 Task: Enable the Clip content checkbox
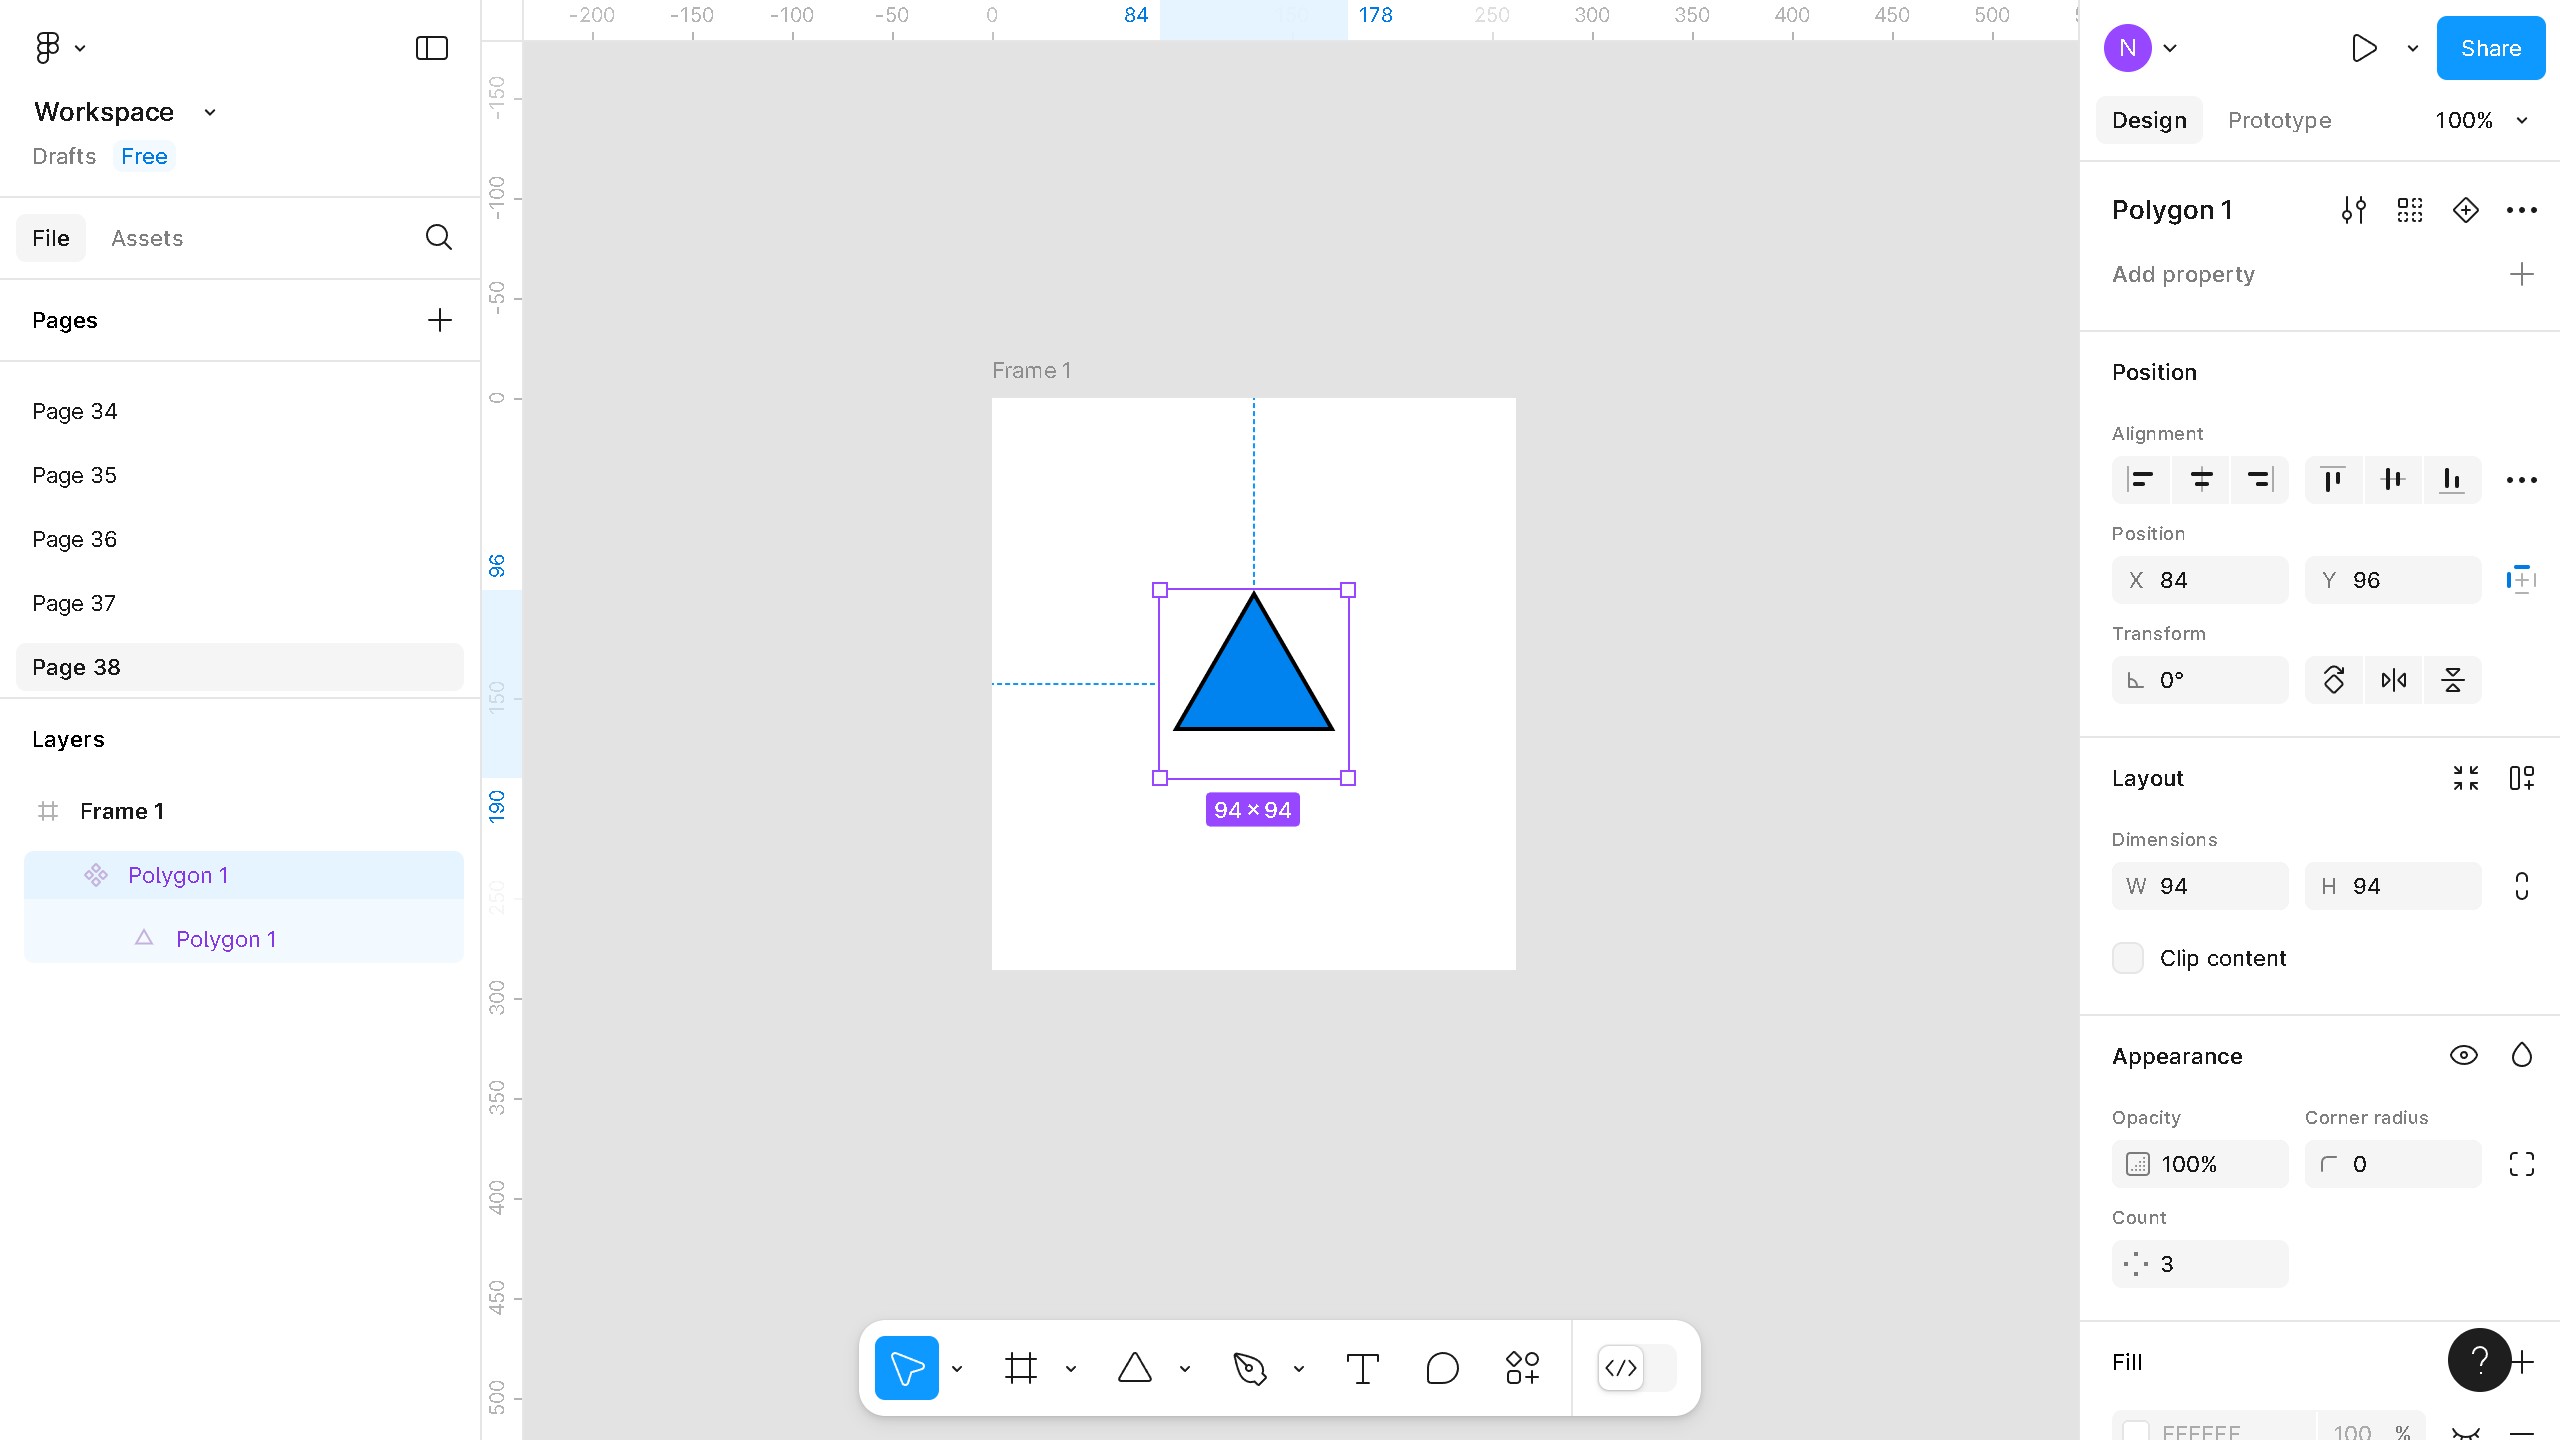point(2128,958)
